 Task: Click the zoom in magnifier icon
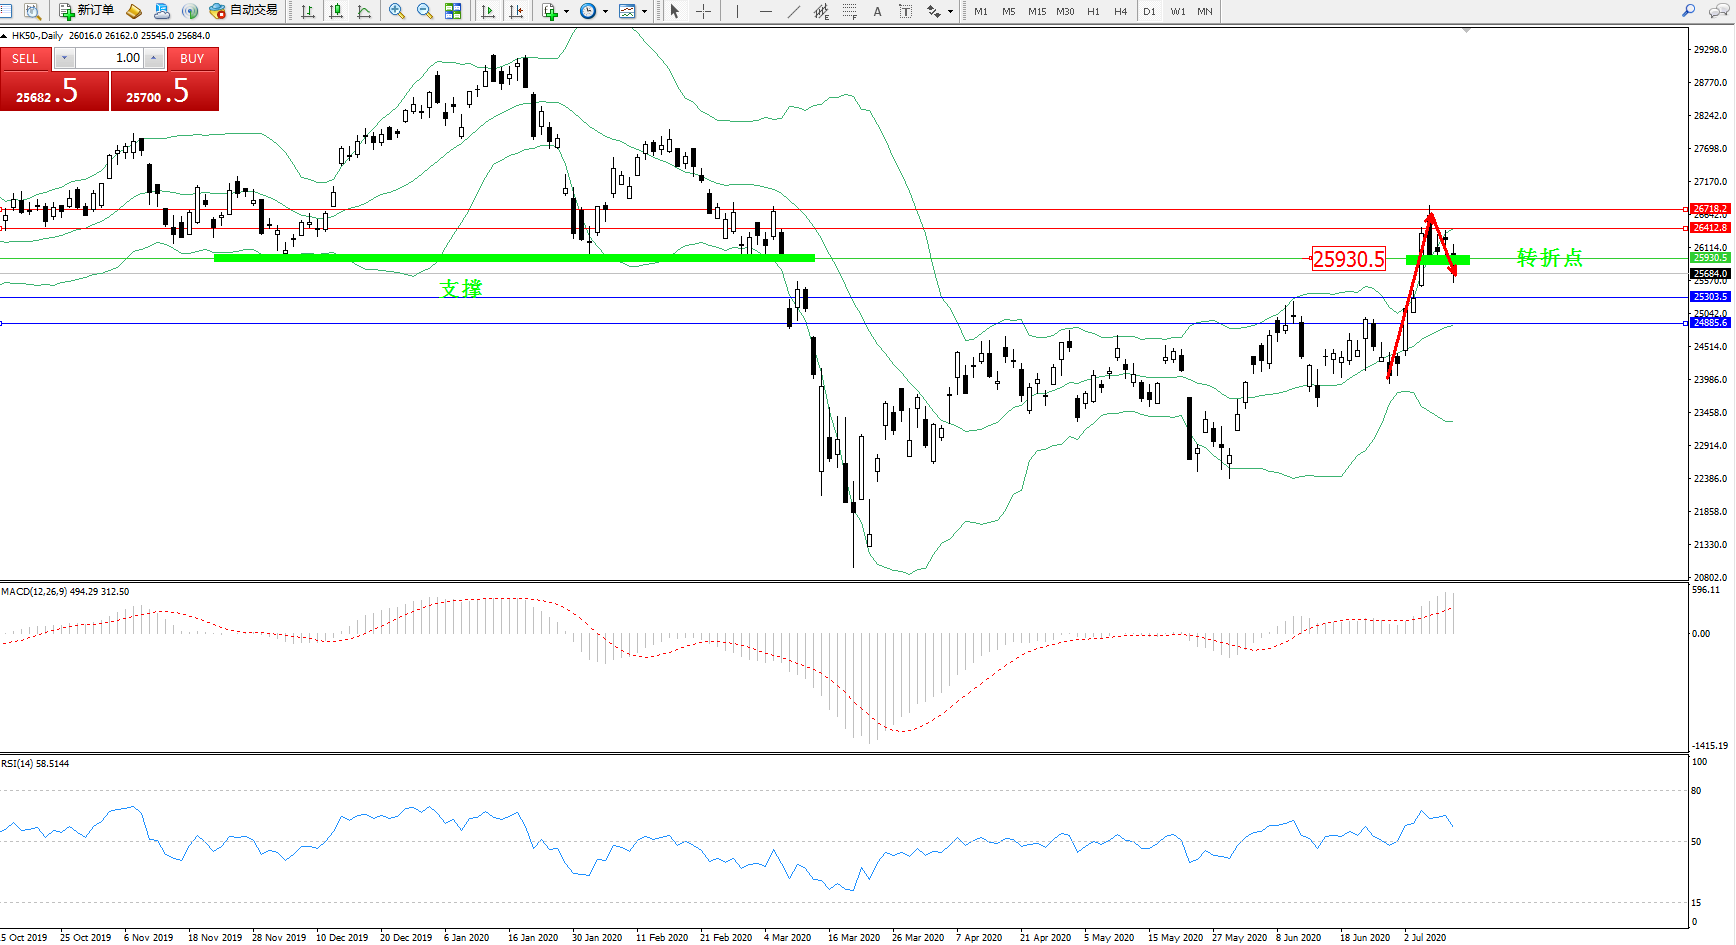pyautogui.click(x=397, y=11)
